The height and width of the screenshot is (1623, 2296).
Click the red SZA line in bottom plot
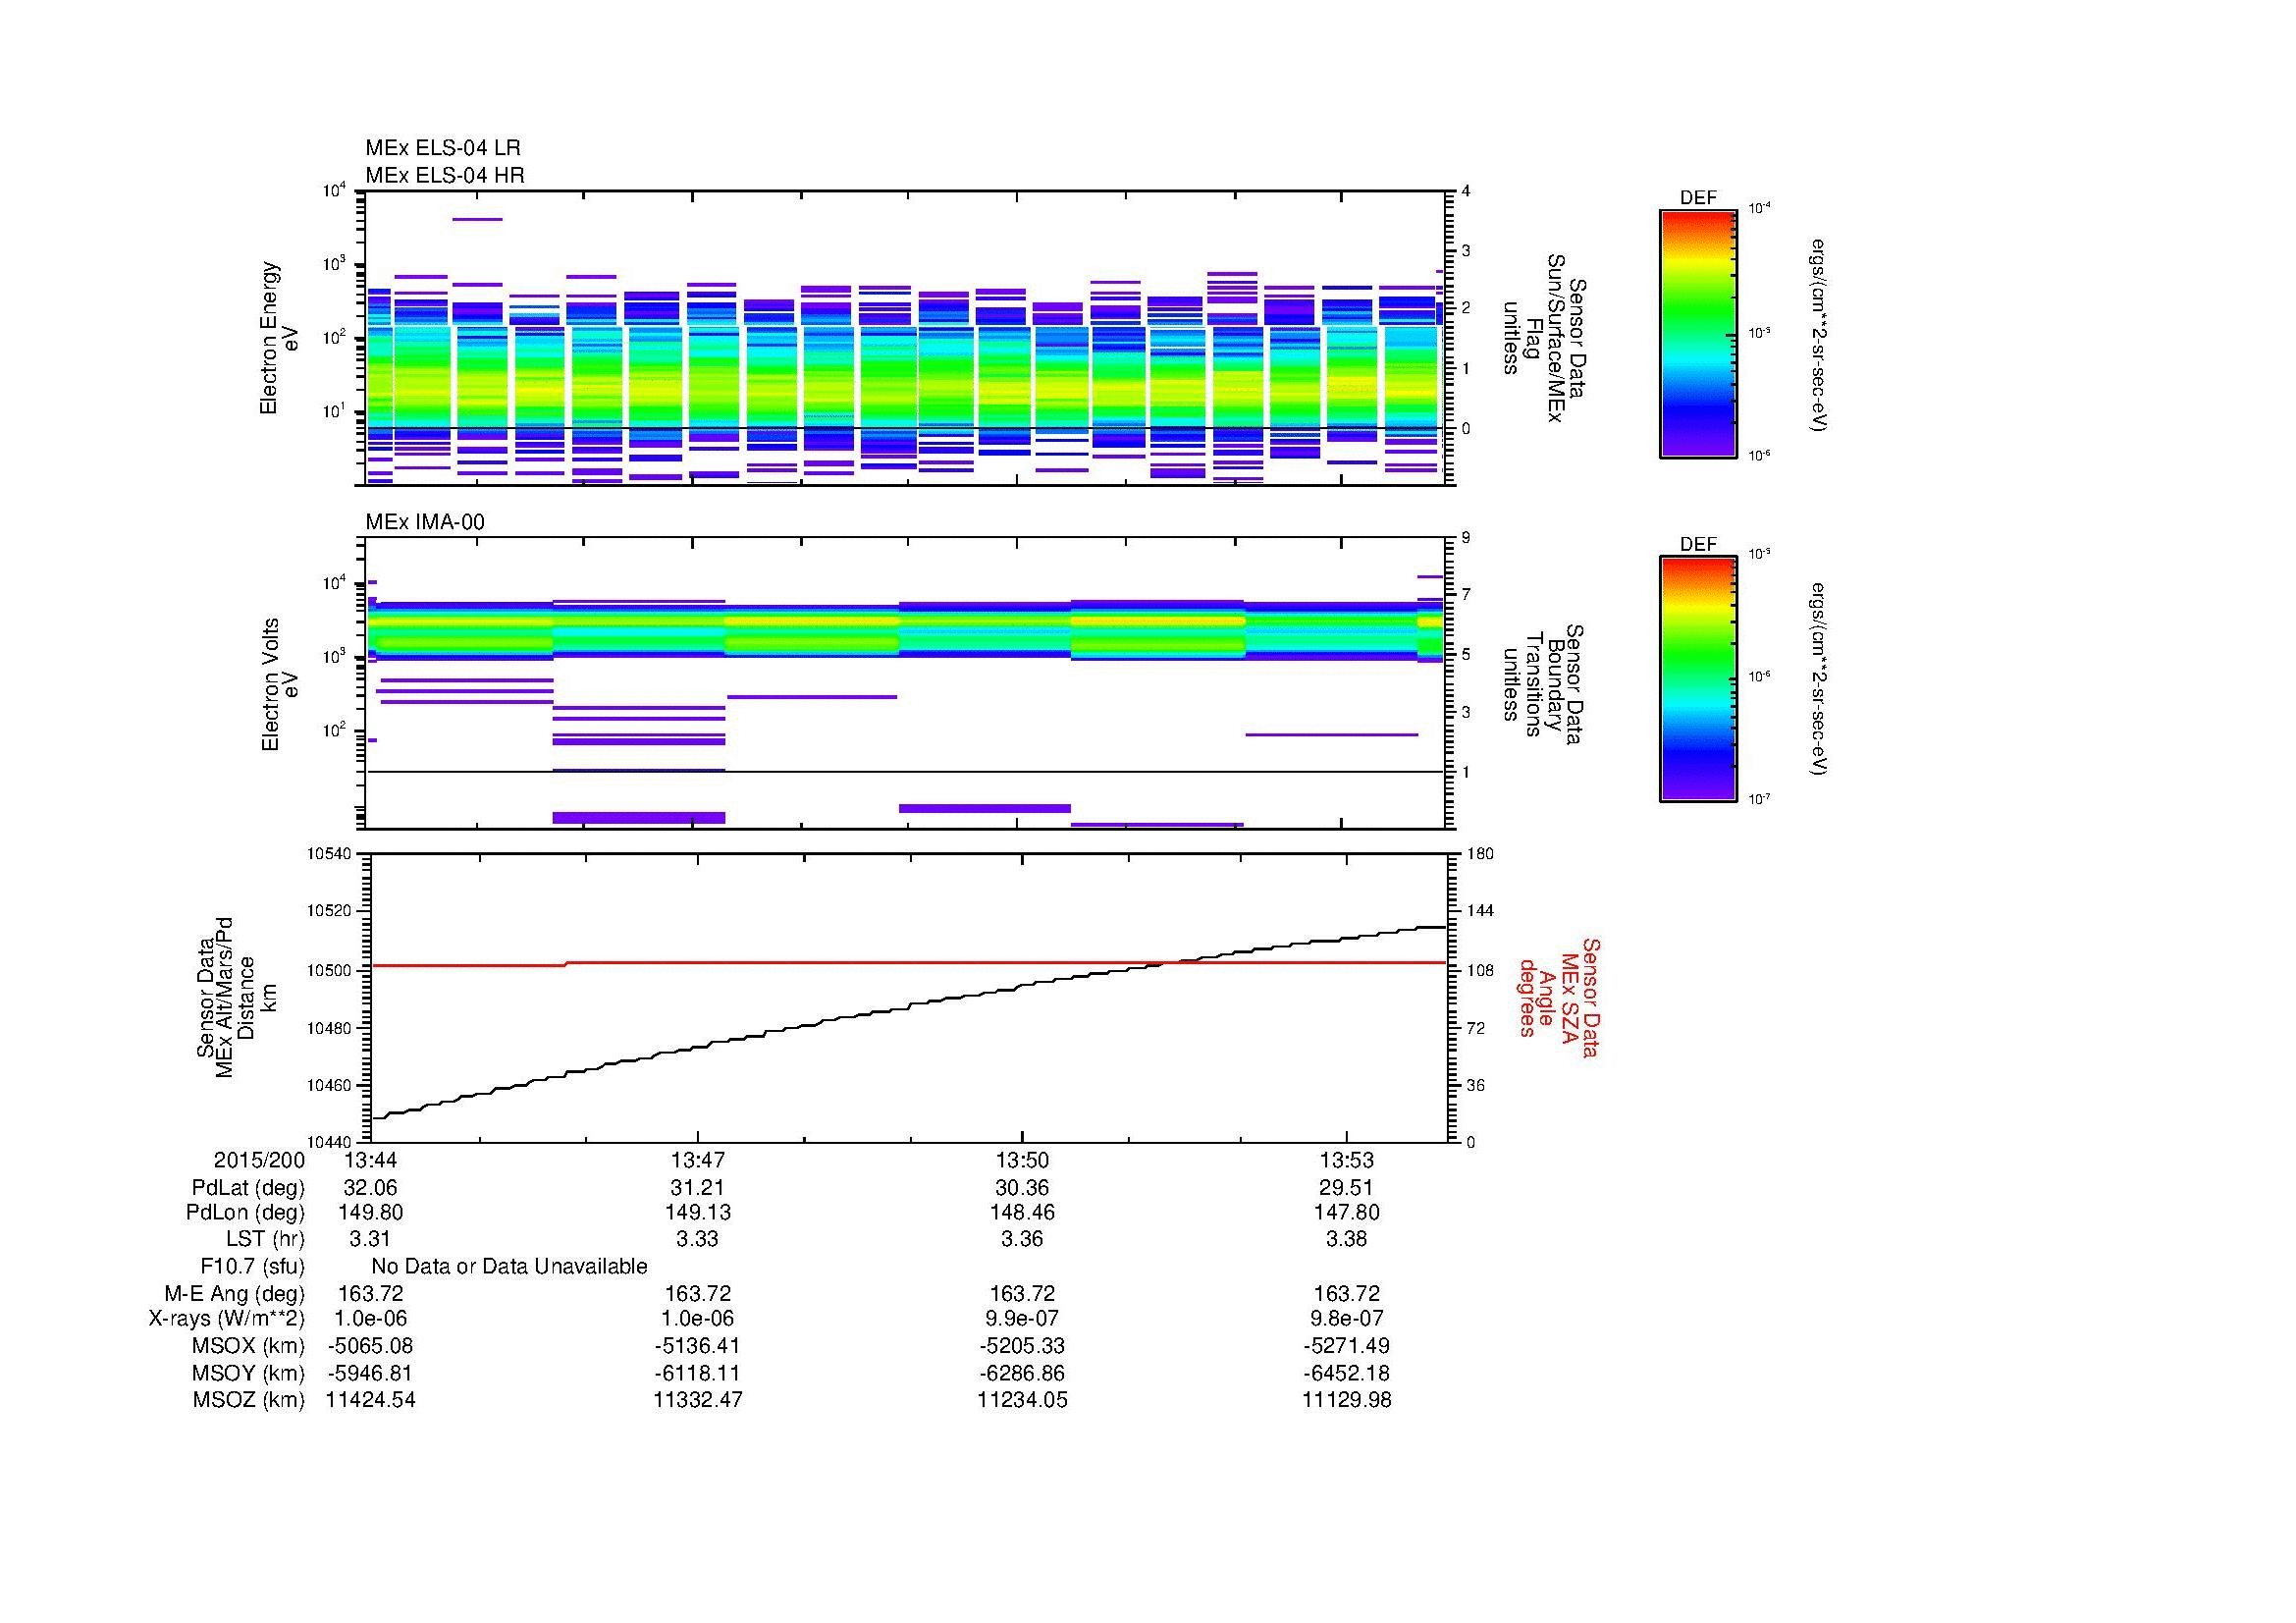tap(908, 963)
